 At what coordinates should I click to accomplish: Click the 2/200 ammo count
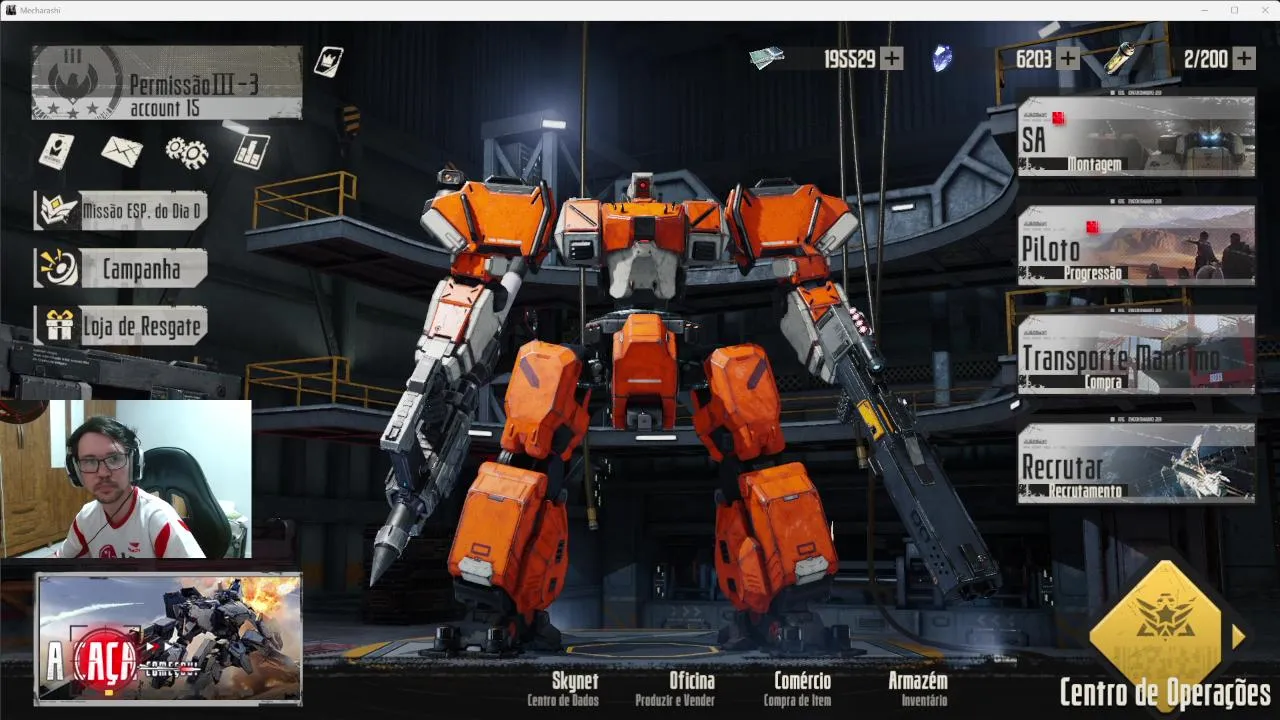pos(1205,59)
